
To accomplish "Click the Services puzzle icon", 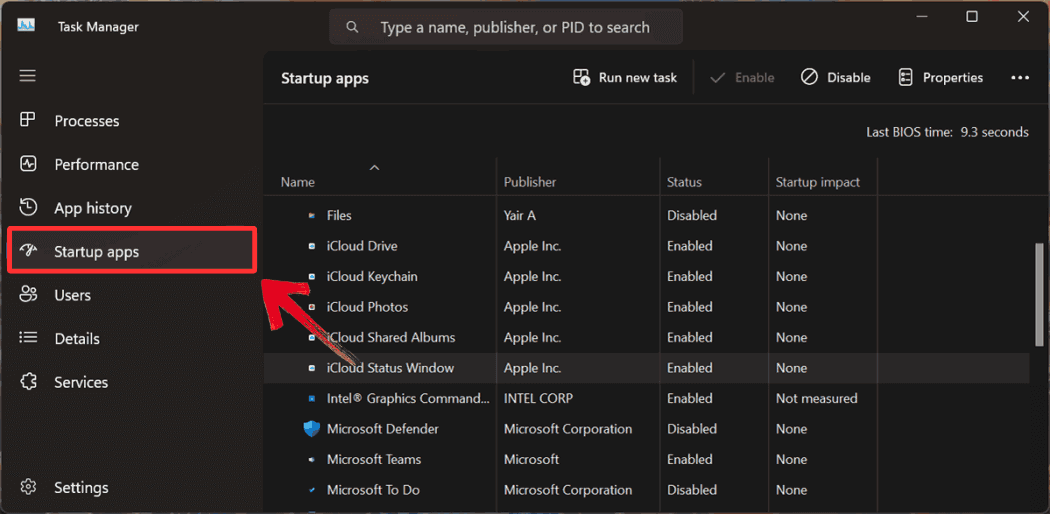I will pos(27,381).
